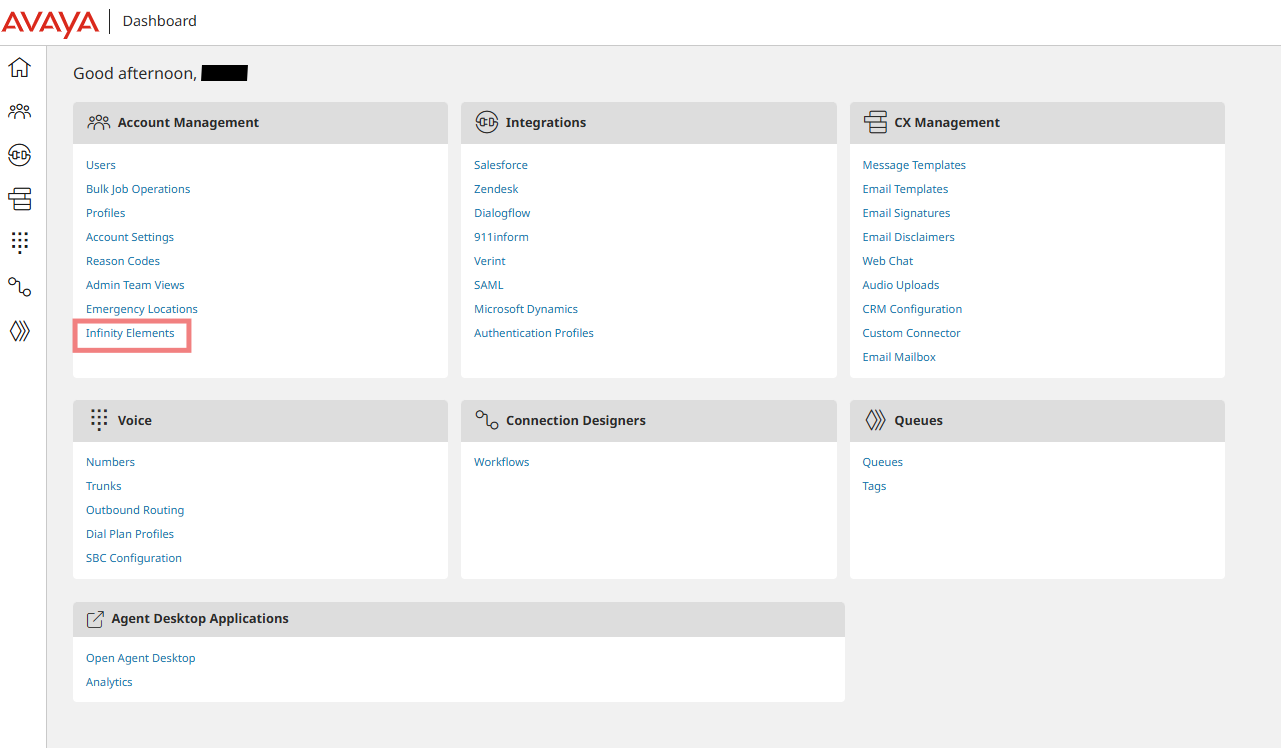
Task: Navigate to Tags under Queues
Action: click(x=874, y=485)
